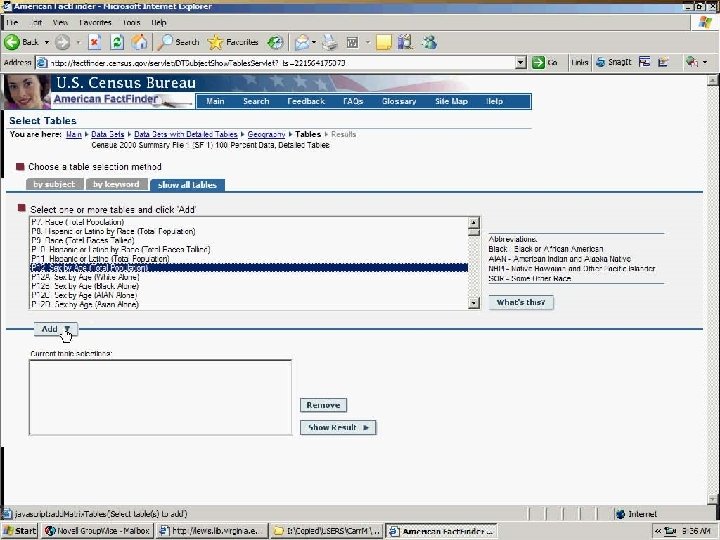The width and height of the screenshot is (720, 540).
Task: Open the View menu
Action: 60,22
